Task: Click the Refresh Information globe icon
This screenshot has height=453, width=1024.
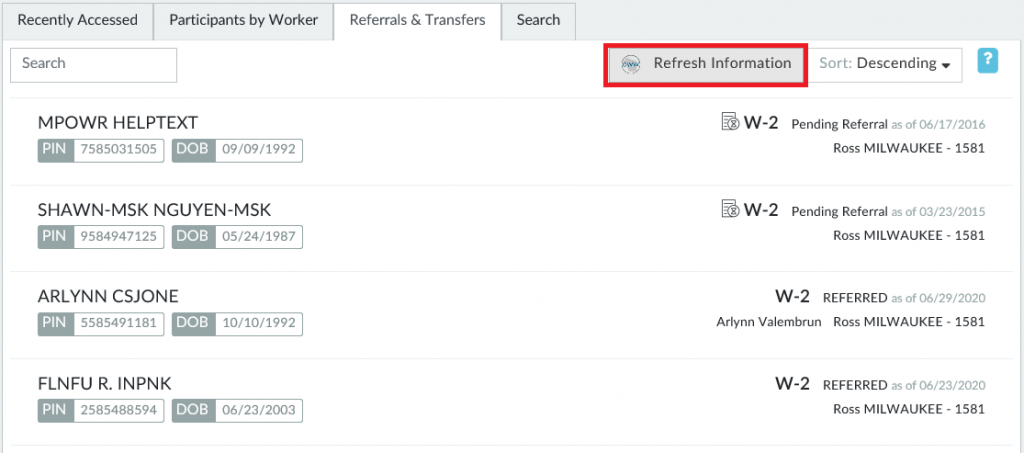Action: click(631, 64)
